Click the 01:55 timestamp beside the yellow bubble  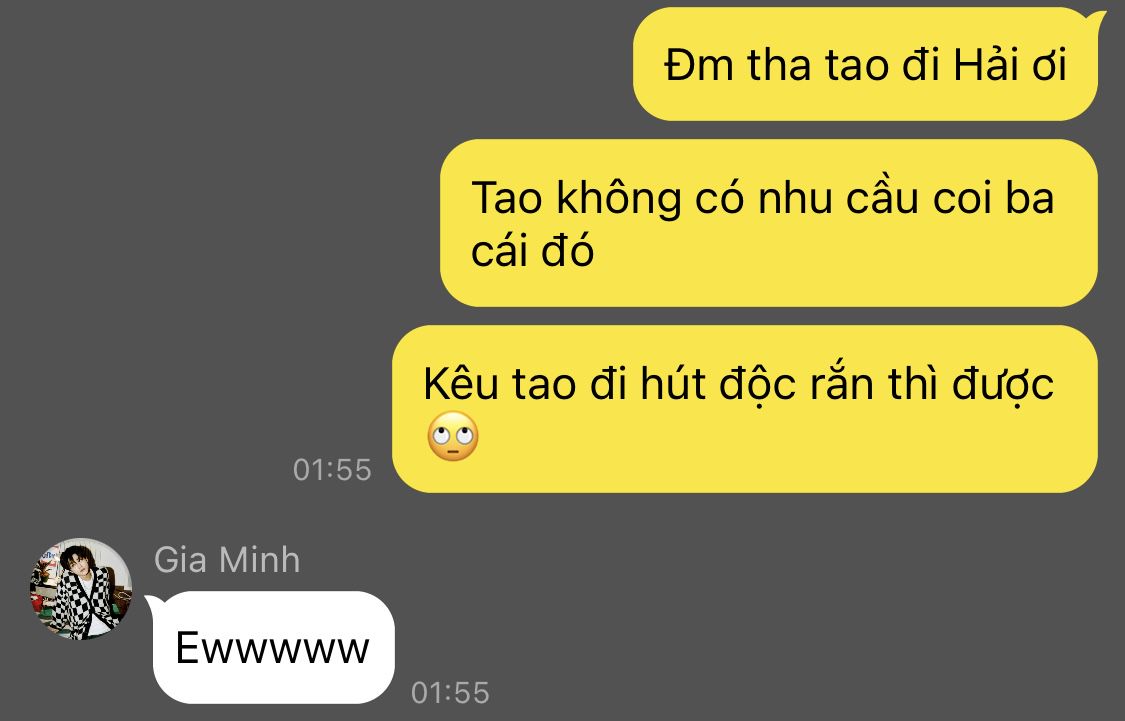332,470
